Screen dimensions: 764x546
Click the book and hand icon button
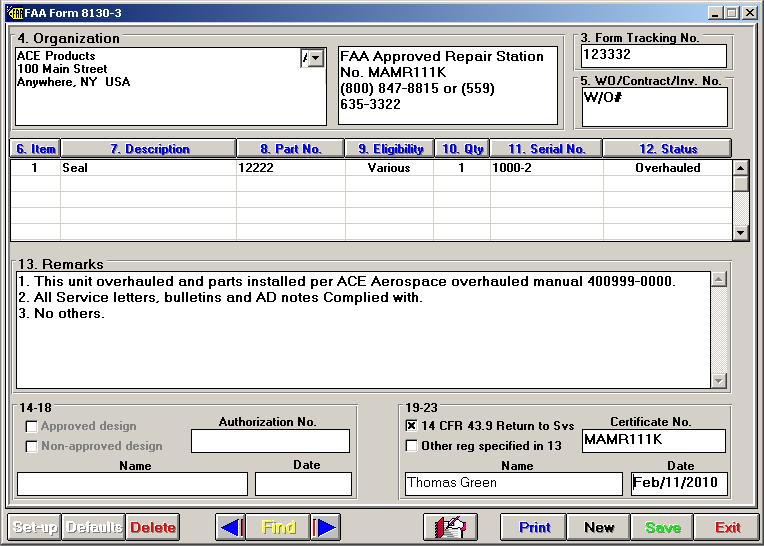pyautogui.click(x=450, y=527)
